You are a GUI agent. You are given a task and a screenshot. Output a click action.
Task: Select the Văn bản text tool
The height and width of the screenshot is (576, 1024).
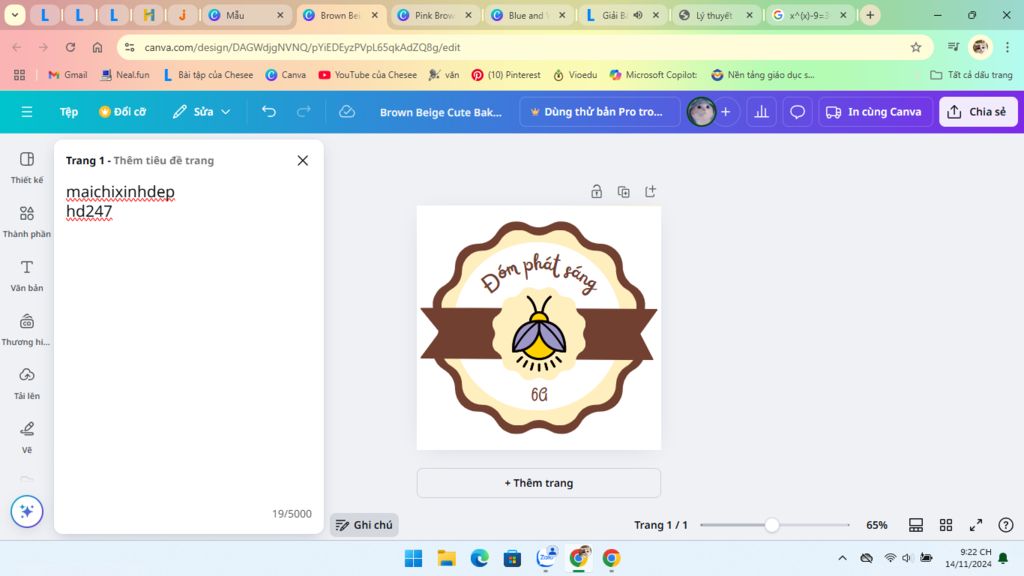[x=27, y=276]
